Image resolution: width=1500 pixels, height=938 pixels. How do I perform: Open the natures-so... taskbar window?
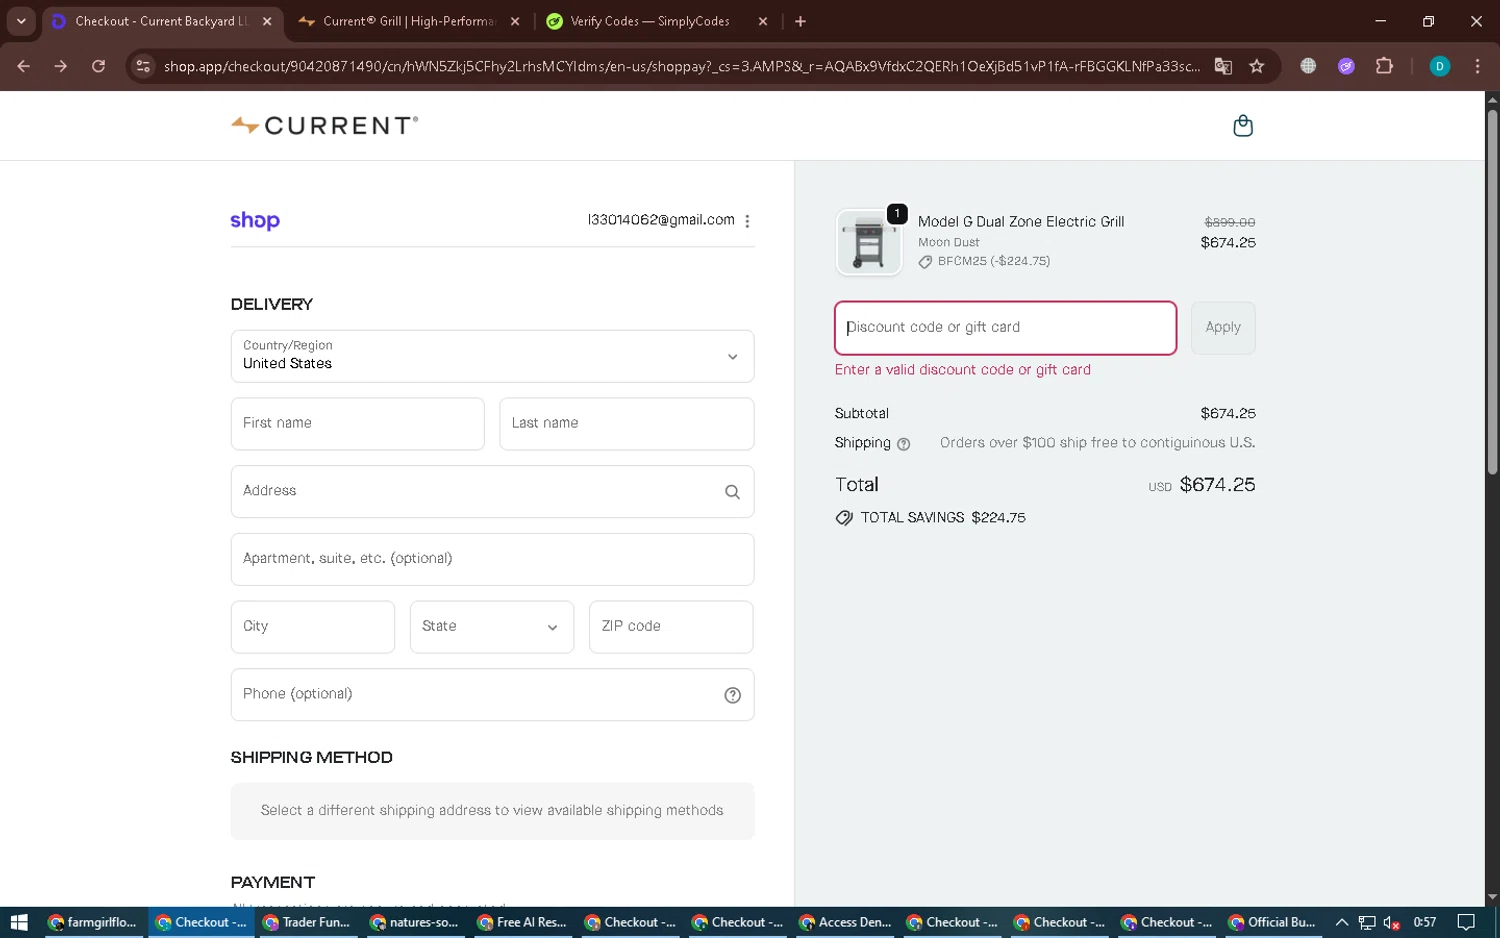click(x=414, y=923)
